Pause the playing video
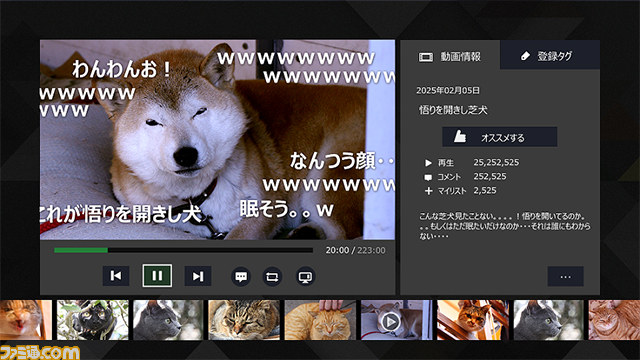This screenshot has height=360, width=640. coord(157,276)
